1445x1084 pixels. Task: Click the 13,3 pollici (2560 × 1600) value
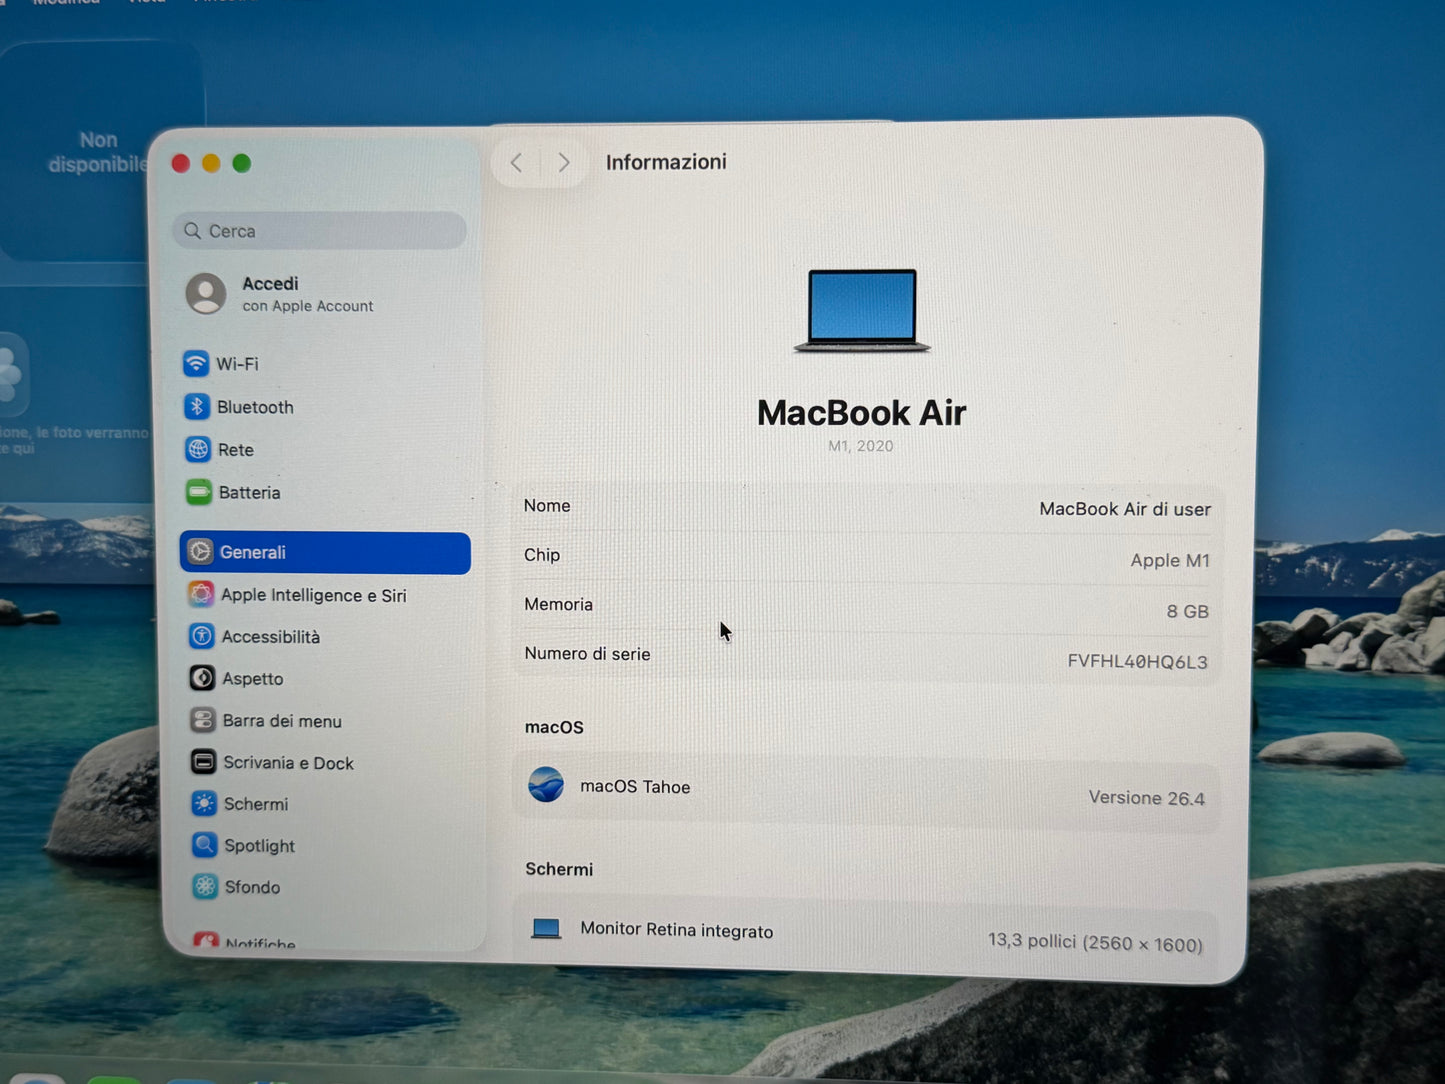click(1095, 942)
